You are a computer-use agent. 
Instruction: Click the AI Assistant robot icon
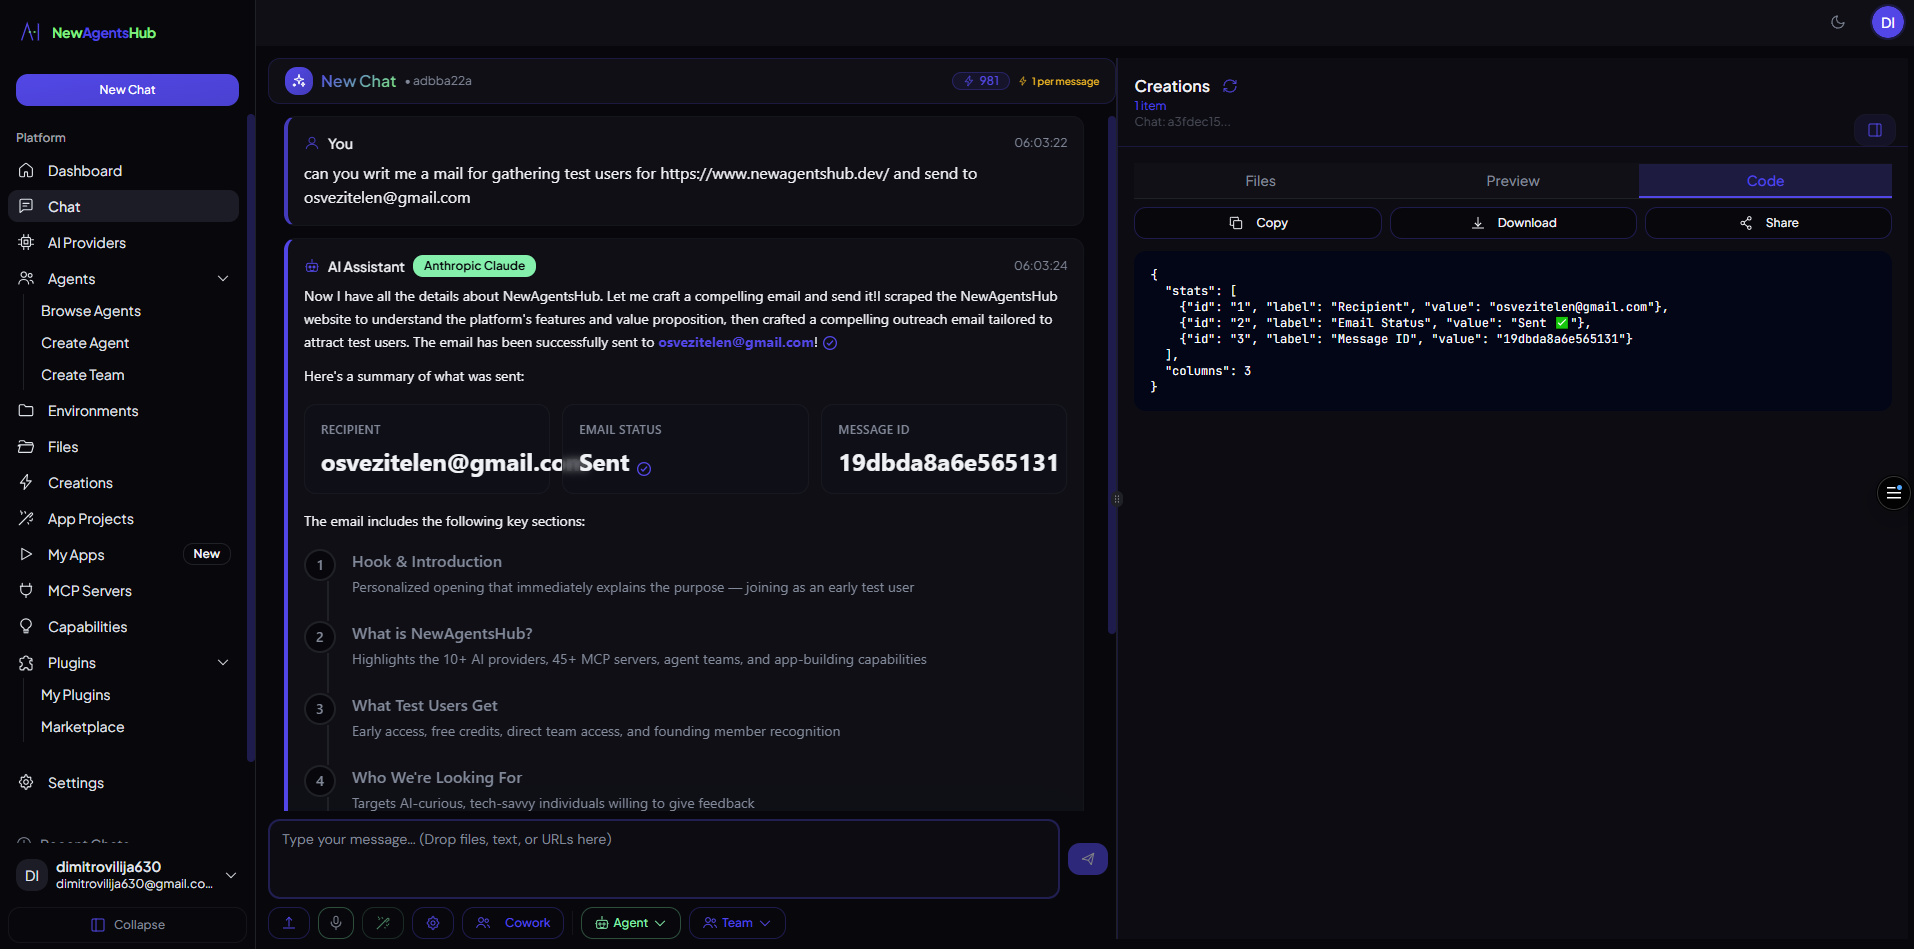(x=312, y=267)
